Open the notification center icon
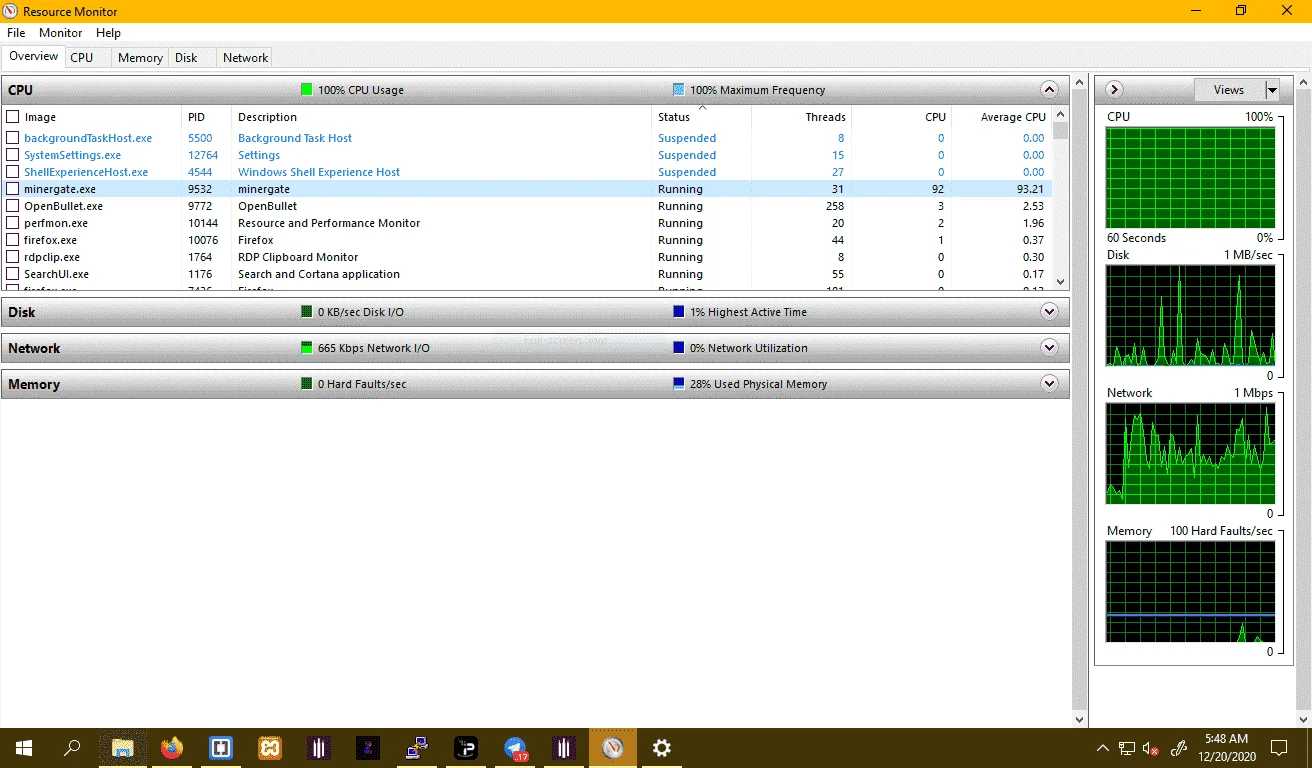Viewport: 1312px width, 768px height. 1279,747
